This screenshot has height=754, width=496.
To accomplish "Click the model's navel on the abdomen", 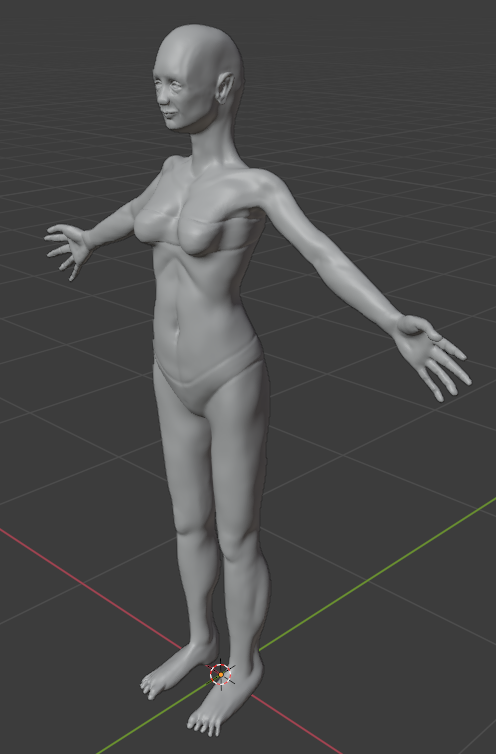I will click(178, 331).
